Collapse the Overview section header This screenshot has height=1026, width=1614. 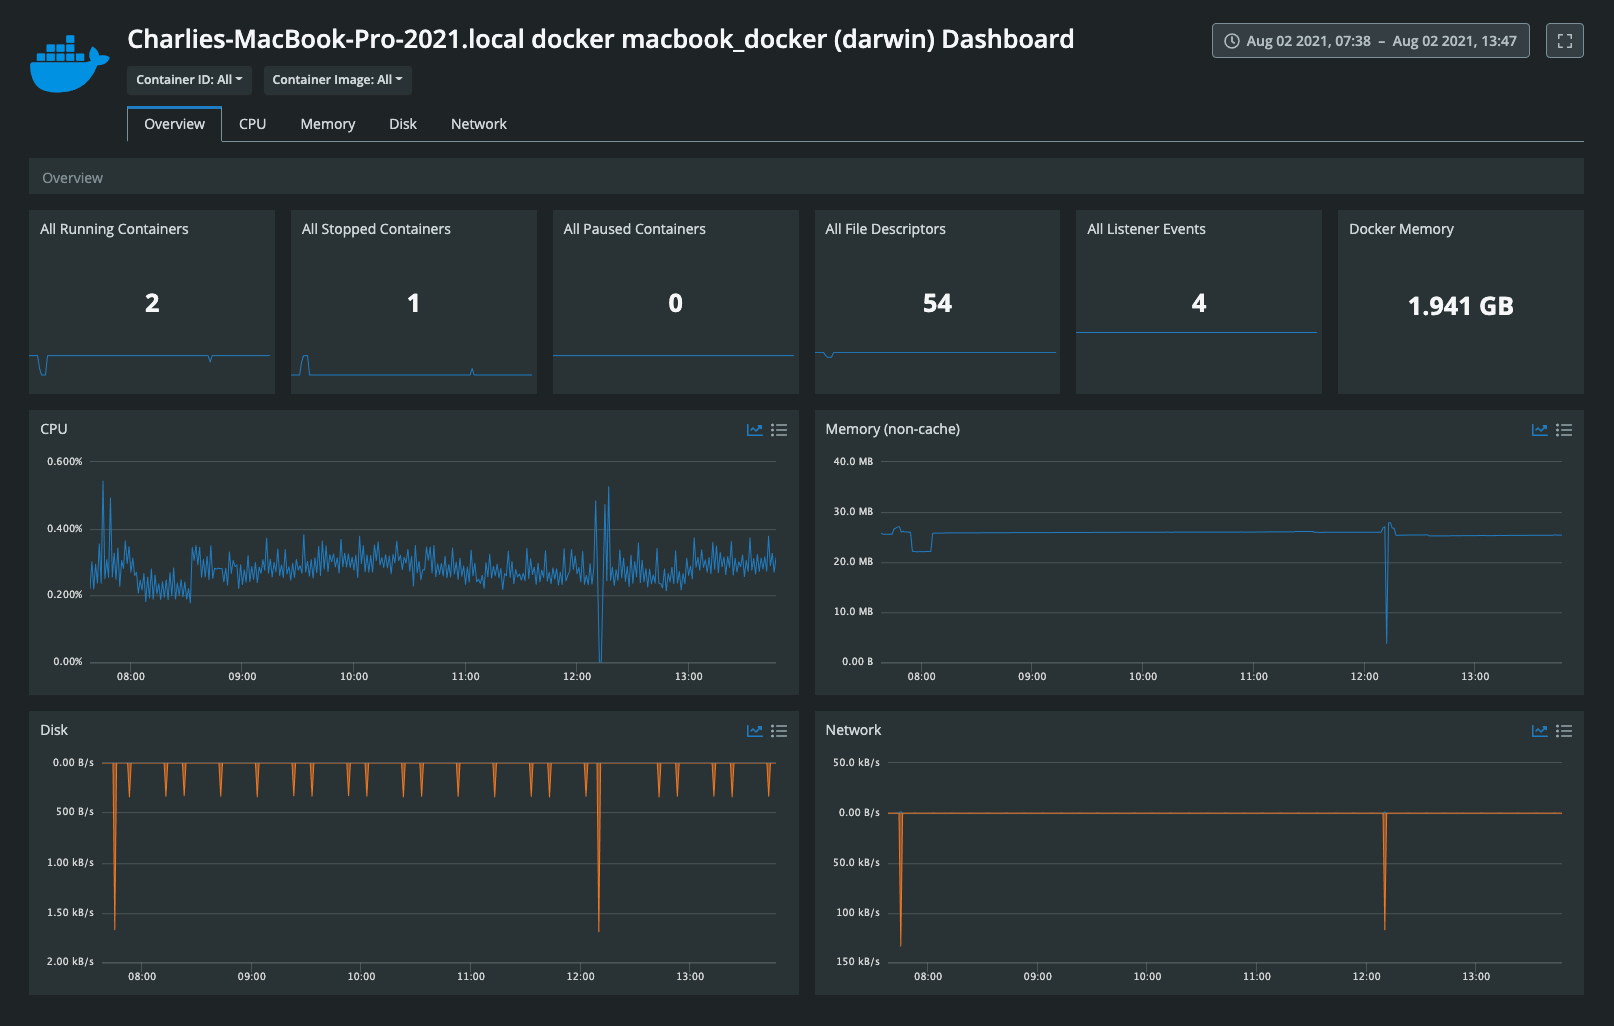[x=72, y=177]
